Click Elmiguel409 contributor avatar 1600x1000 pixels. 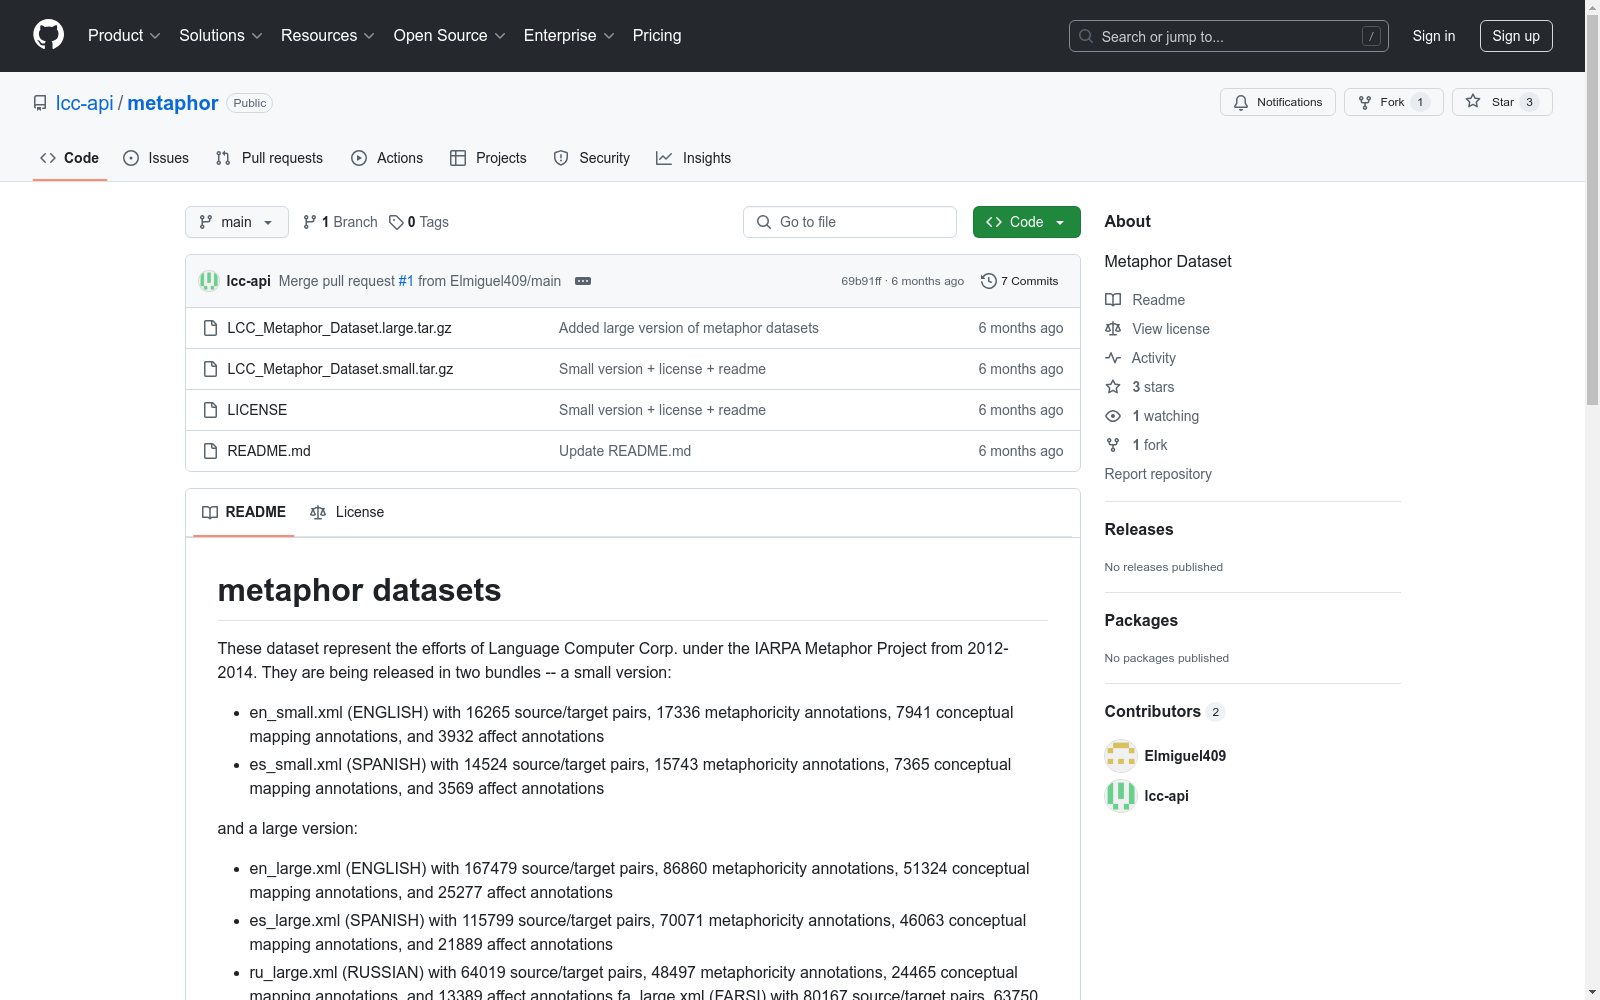click(x=1121, y=756)
